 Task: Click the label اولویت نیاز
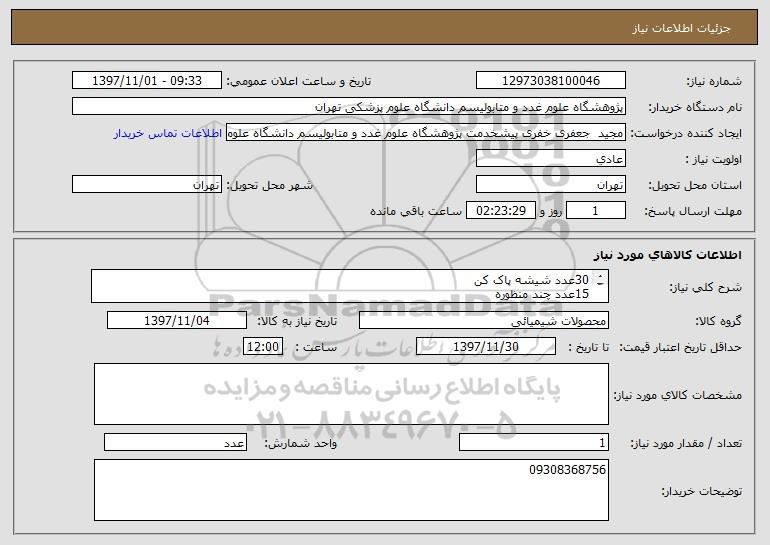coord(714,160)
